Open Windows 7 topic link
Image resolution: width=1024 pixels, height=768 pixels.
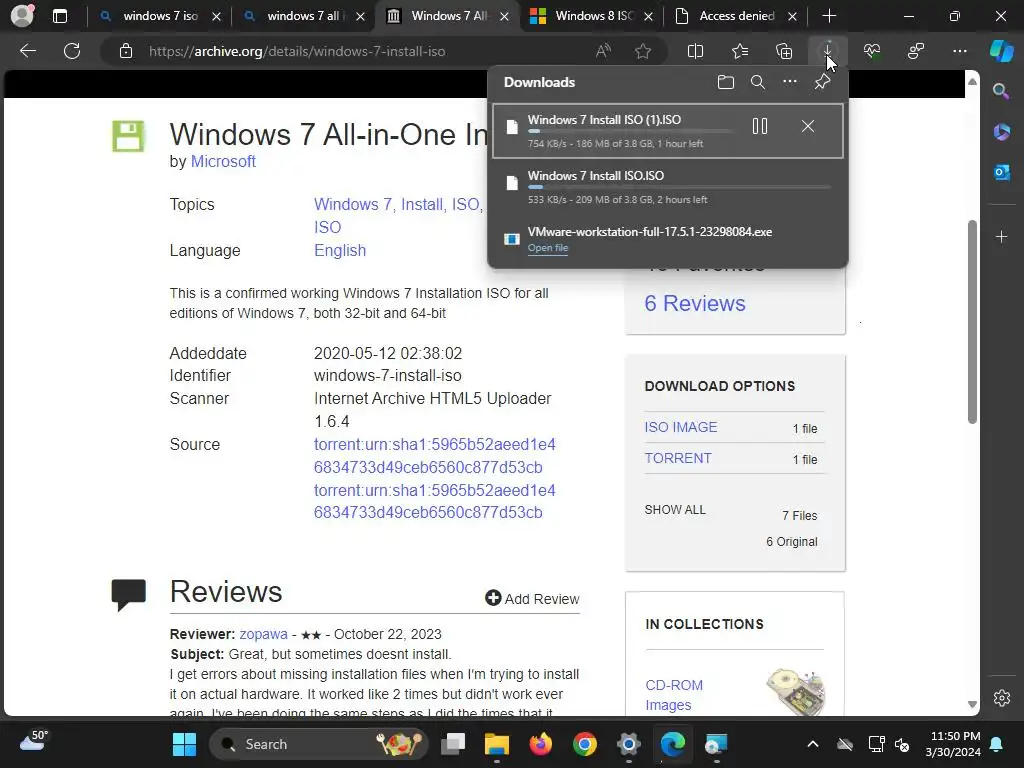point(353,204)
